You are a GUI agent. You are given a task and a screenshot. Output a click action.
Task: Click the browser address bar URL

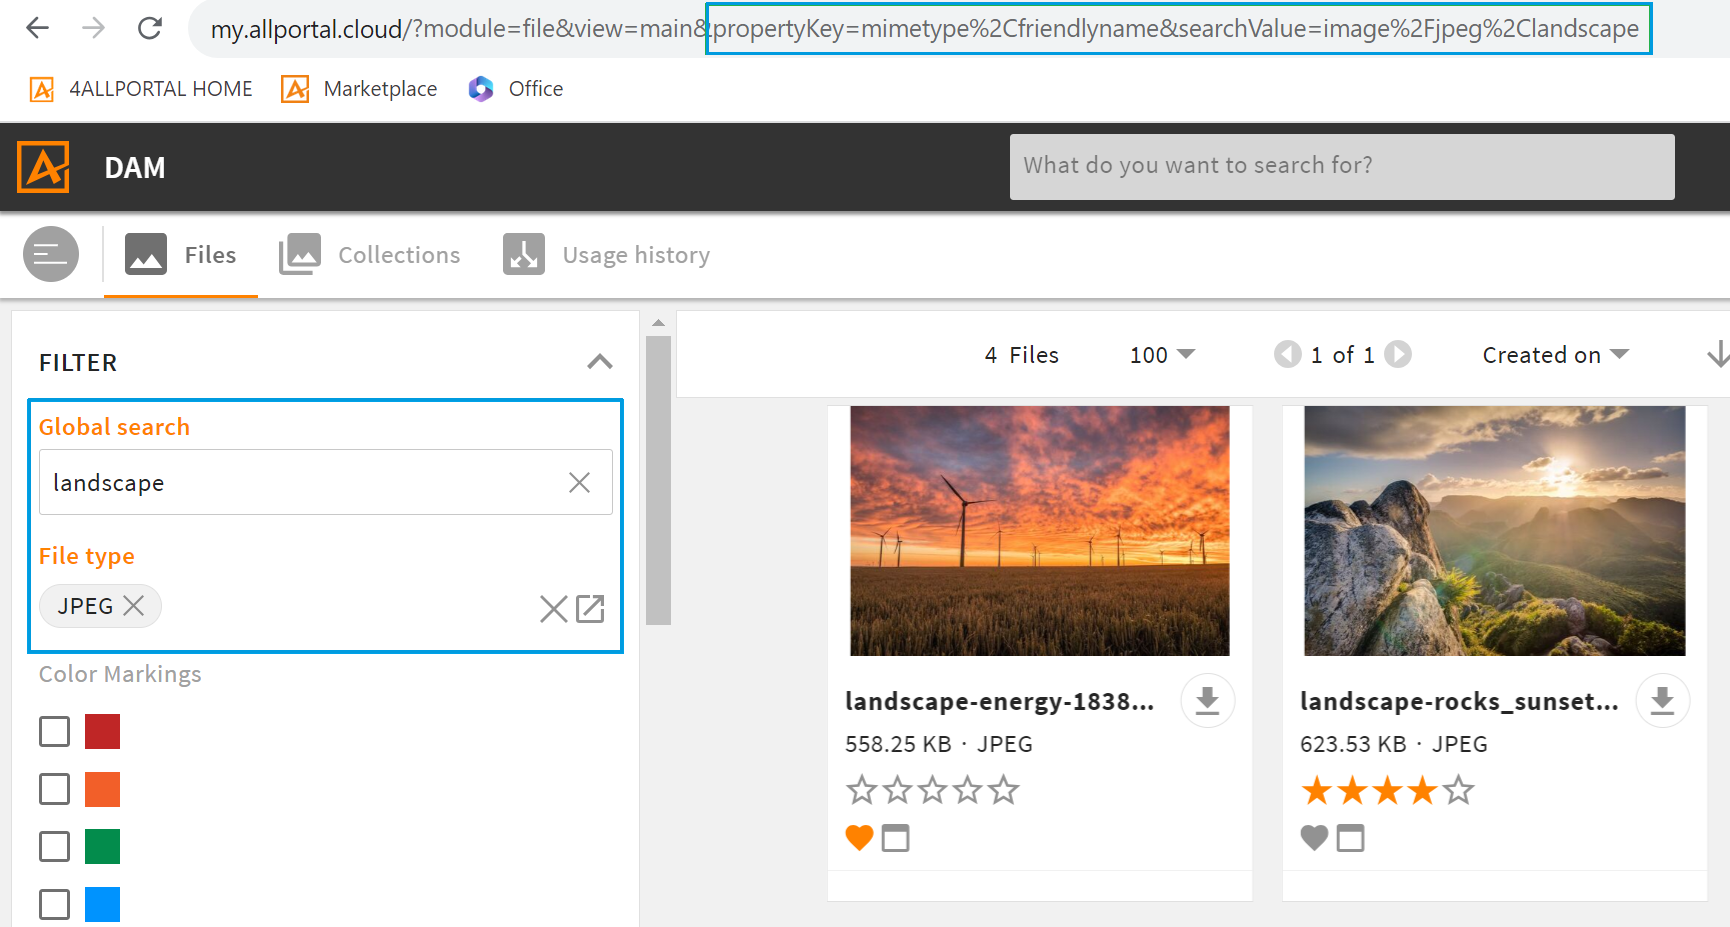coord(925,29)
